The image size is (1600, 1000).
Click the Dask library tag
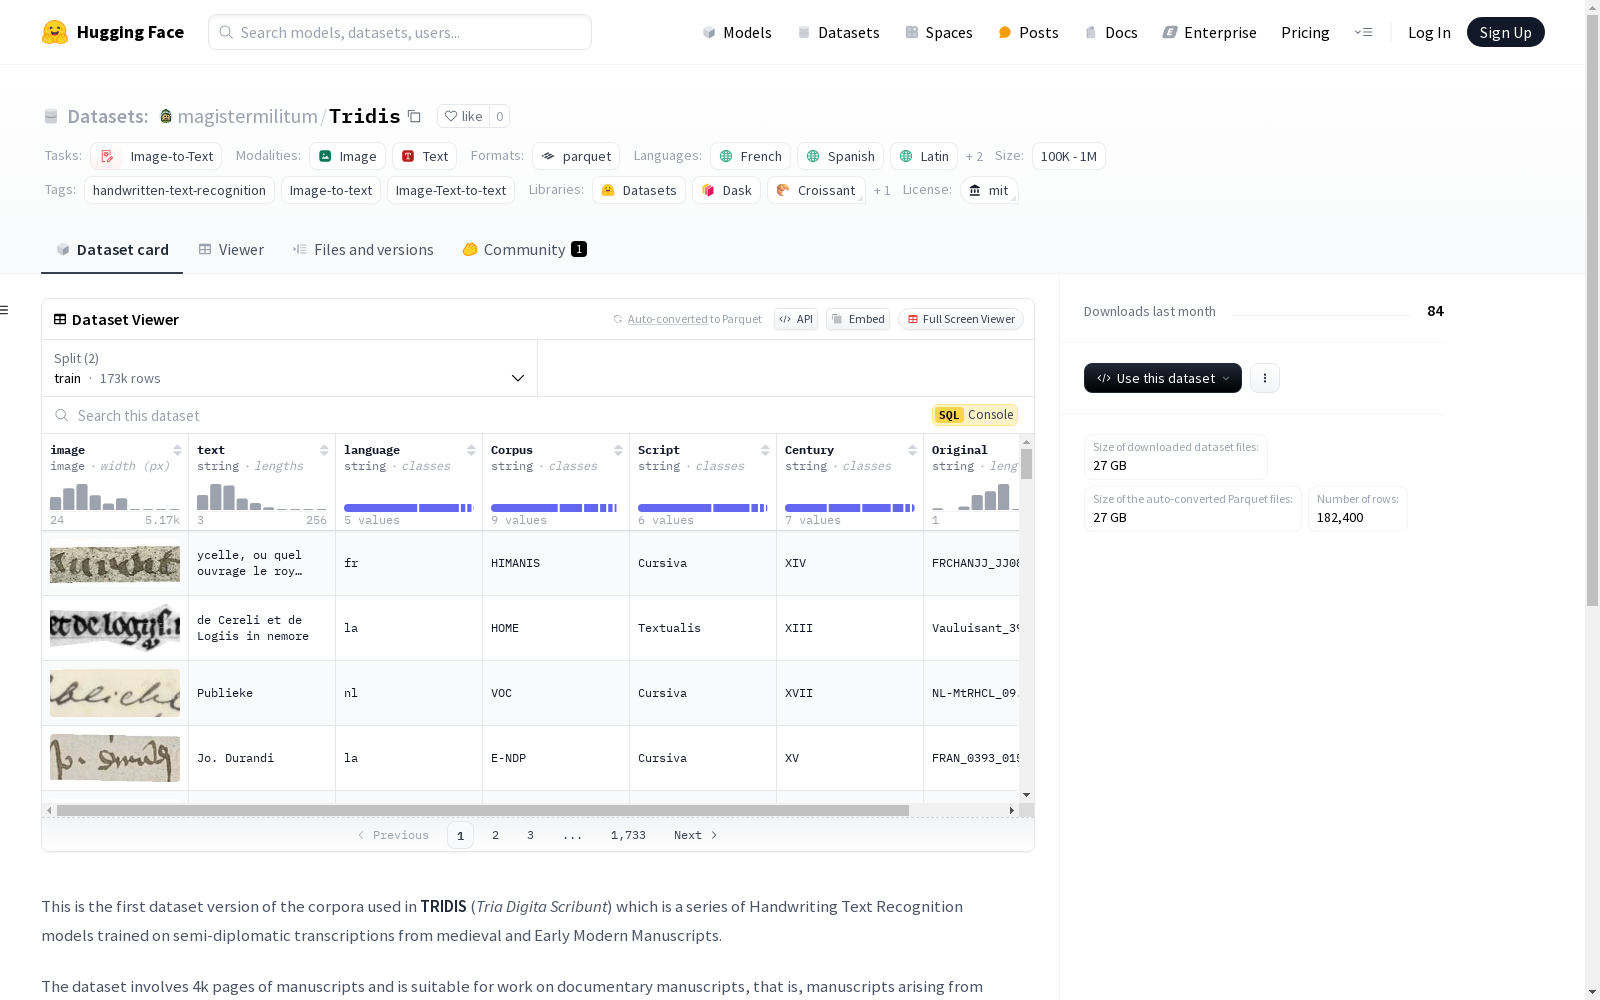(726, 190)
